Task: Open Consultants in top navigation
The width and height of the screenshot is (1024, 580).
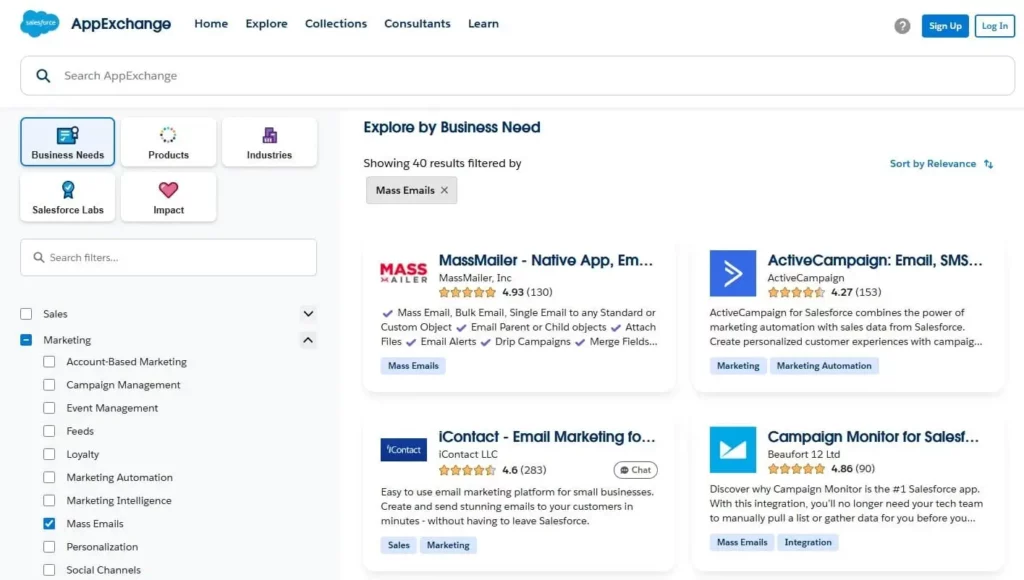Action: pyautogui.click(x=417, y=24)
